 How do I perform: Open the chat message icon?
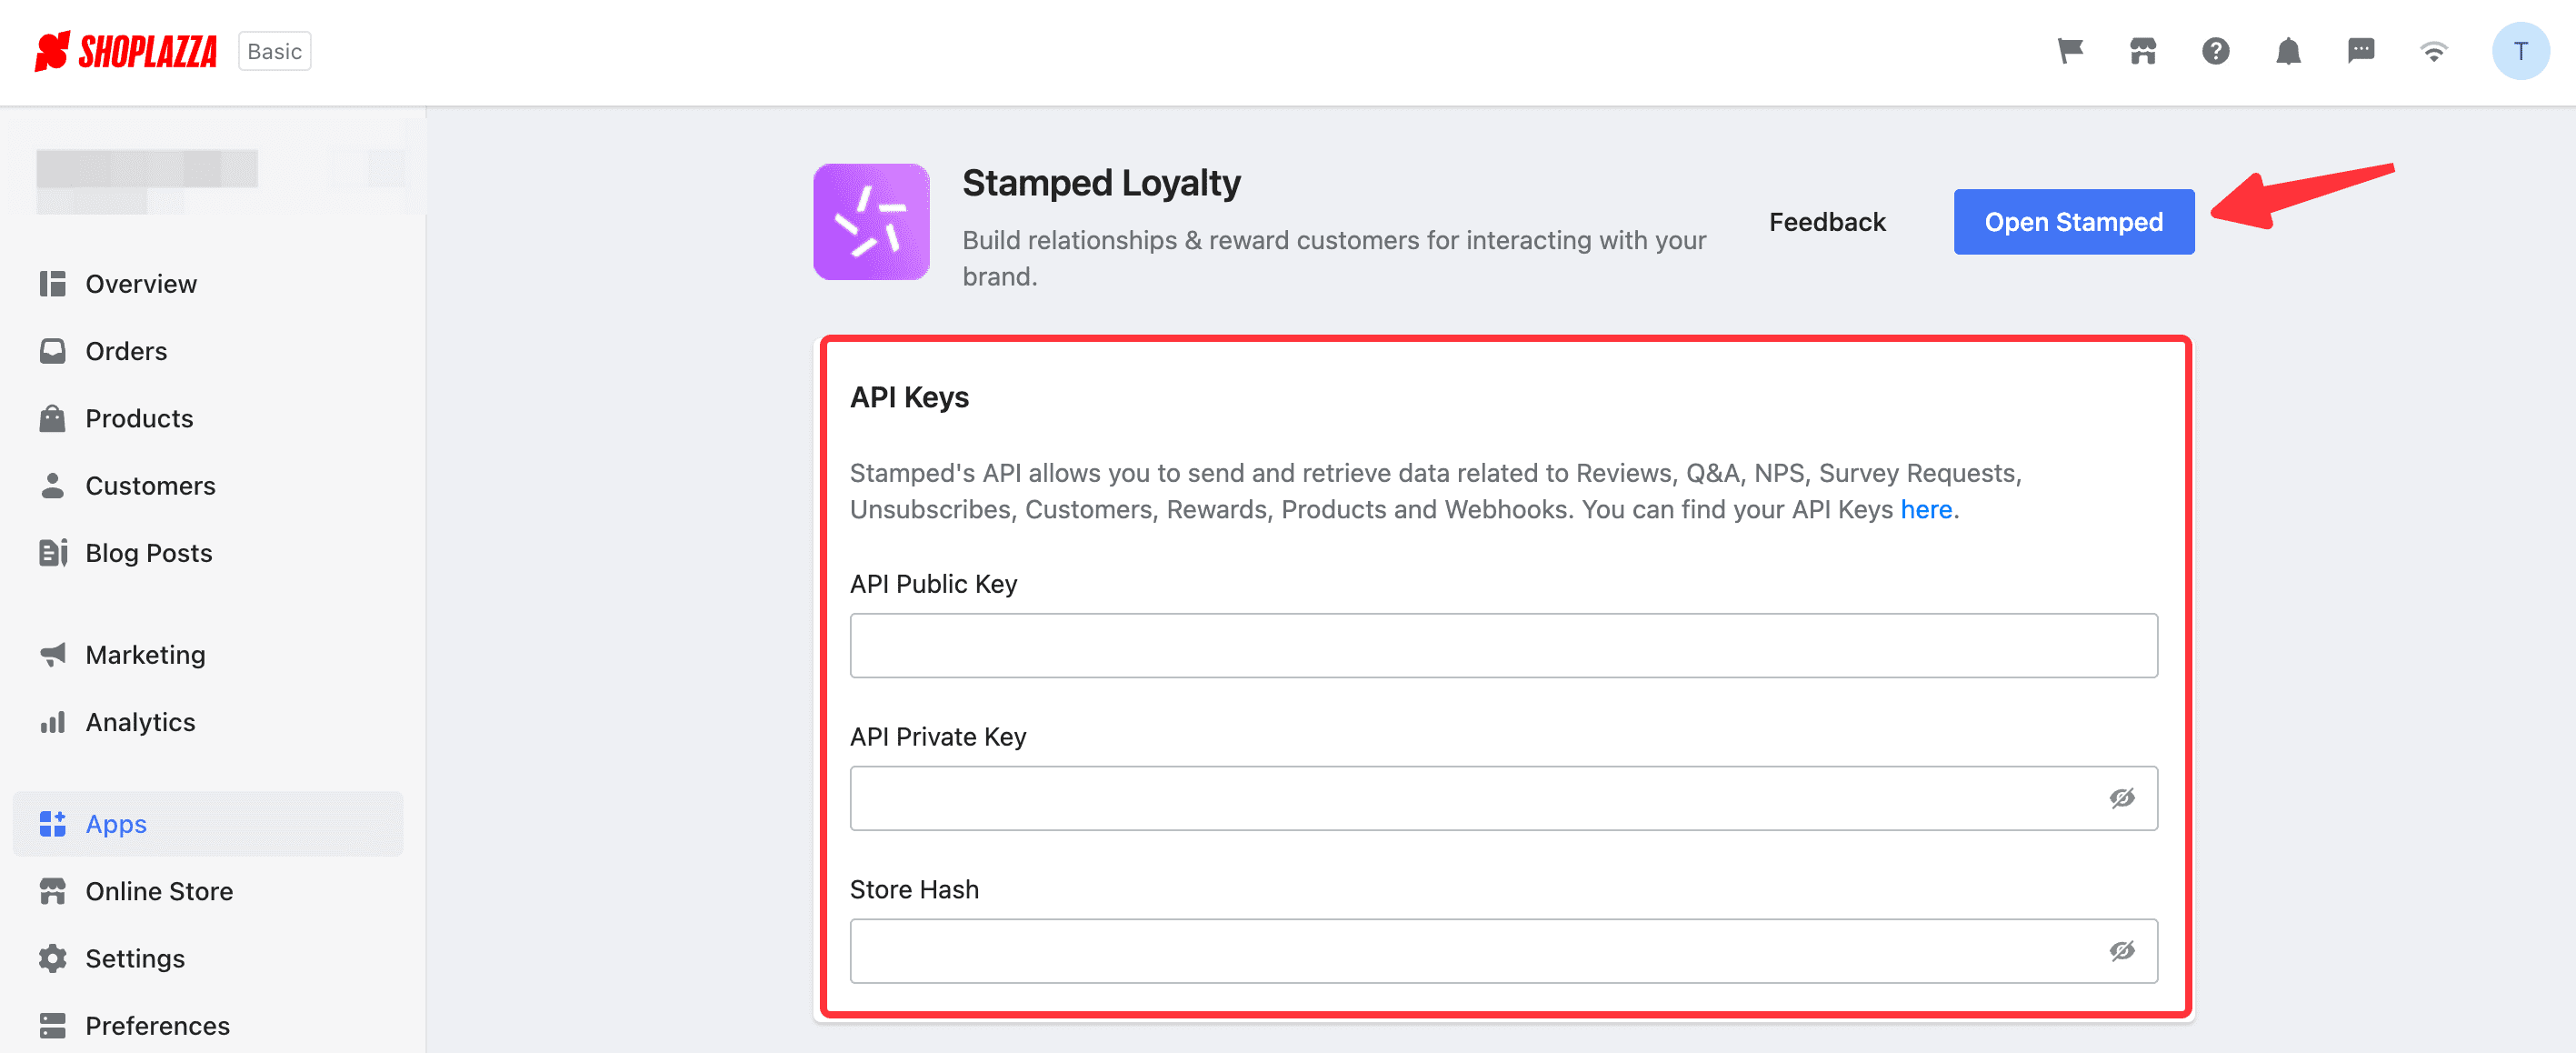coord(2361,50)
